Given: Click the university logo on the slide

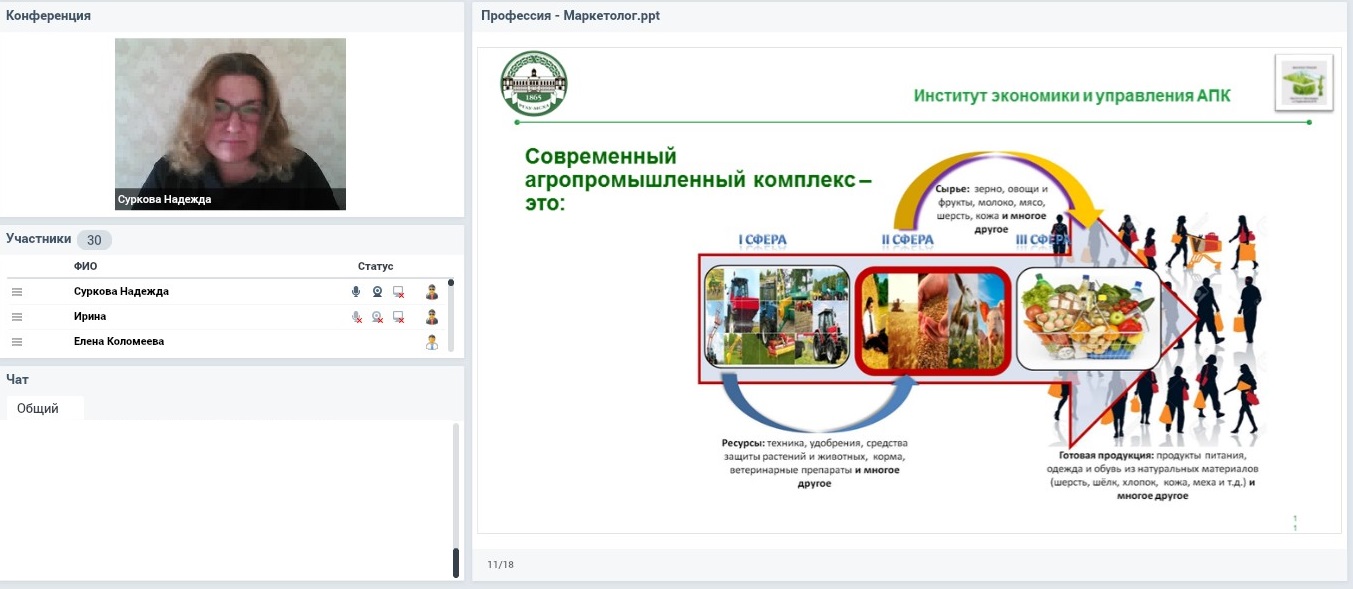Looking at the screenshot, I should pyautogui.click(x=533, y=84).
